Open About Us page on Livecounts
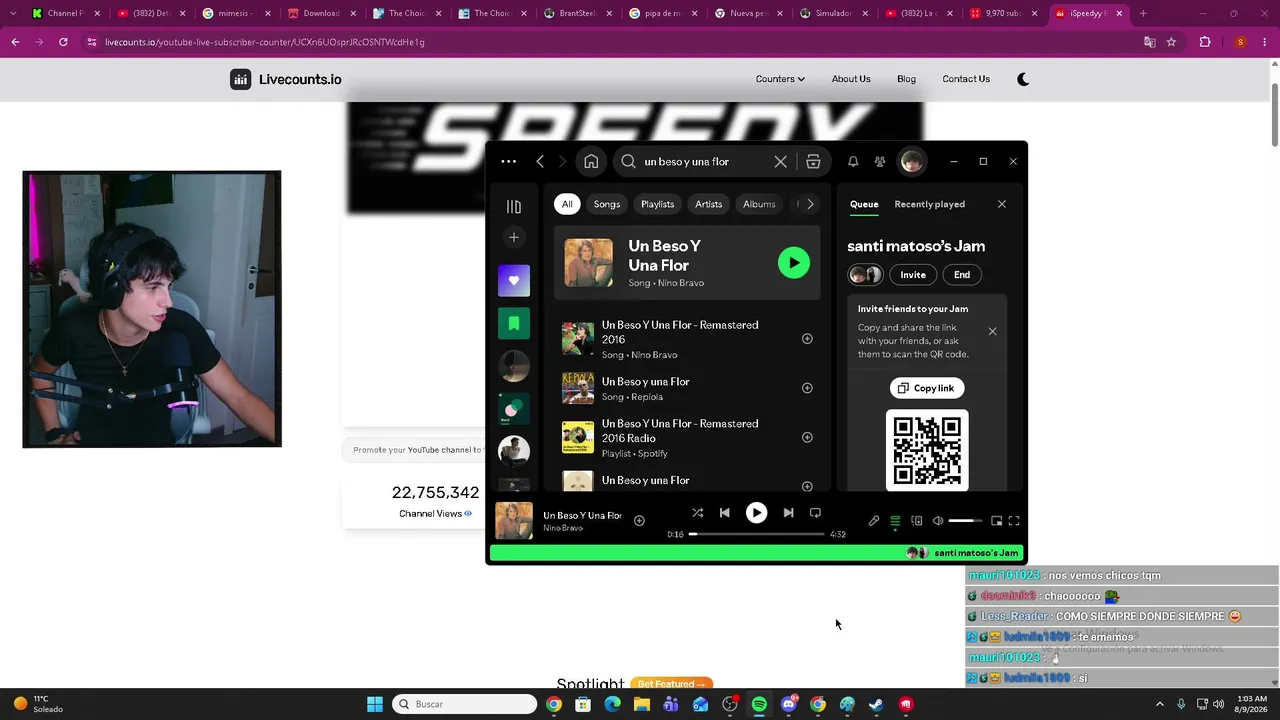 coord(851,79)
